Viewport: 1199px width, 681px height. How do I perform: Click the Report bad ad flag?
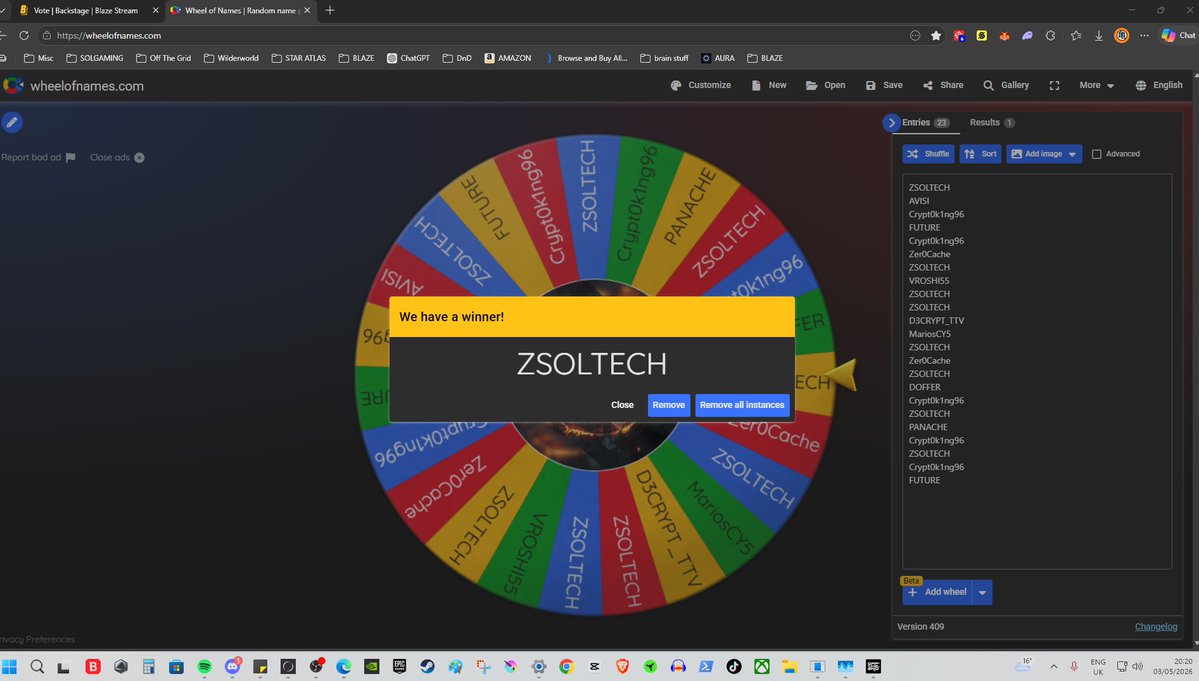pos(70,157)
